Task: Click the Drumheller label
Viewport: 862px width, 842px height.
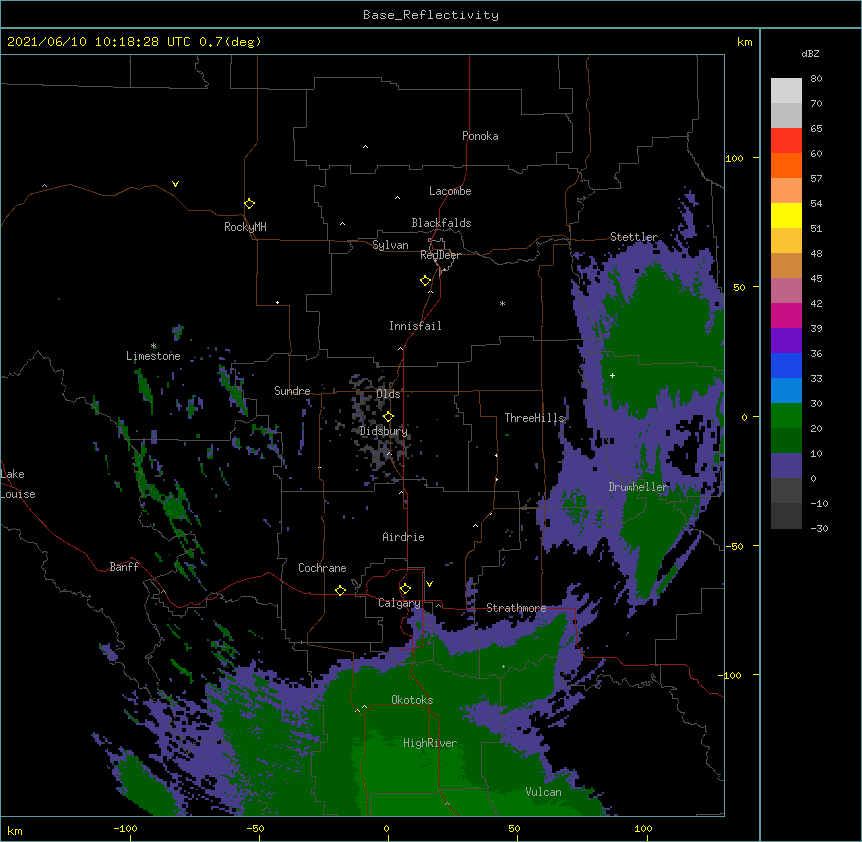Action: coord(638,487)
